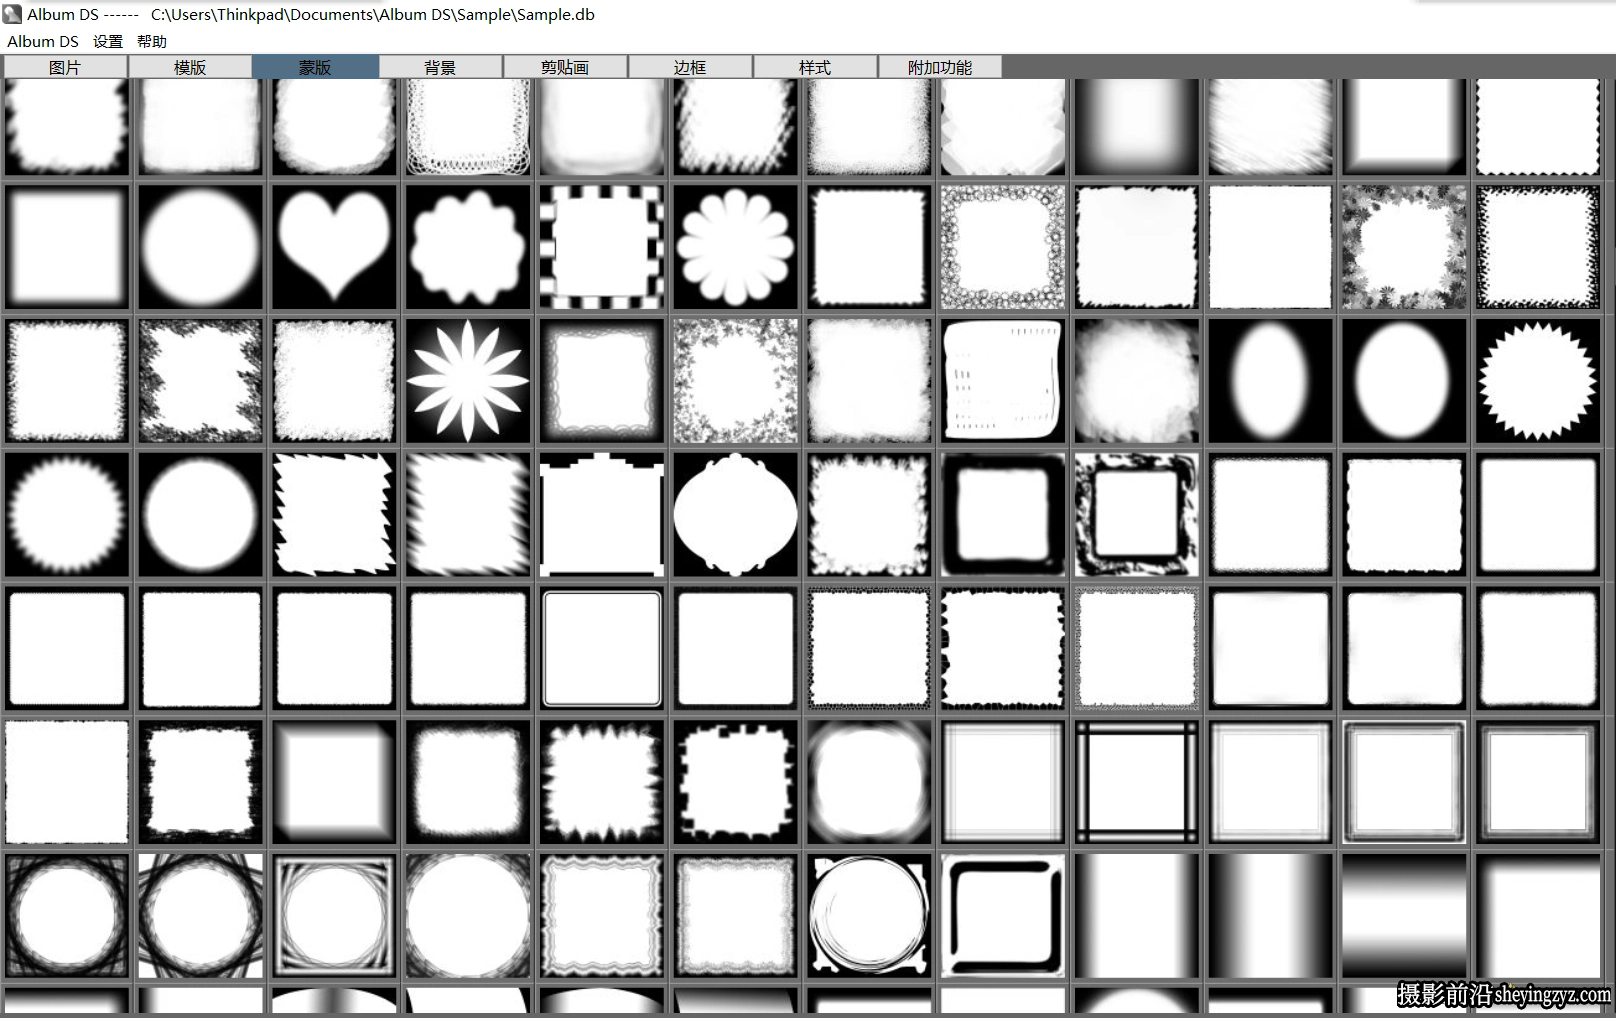Viewport: 1616px width, 1018px height.
Task: Select the leafy vine border mask
Action: pyautogui.click(x=735, y=381)
